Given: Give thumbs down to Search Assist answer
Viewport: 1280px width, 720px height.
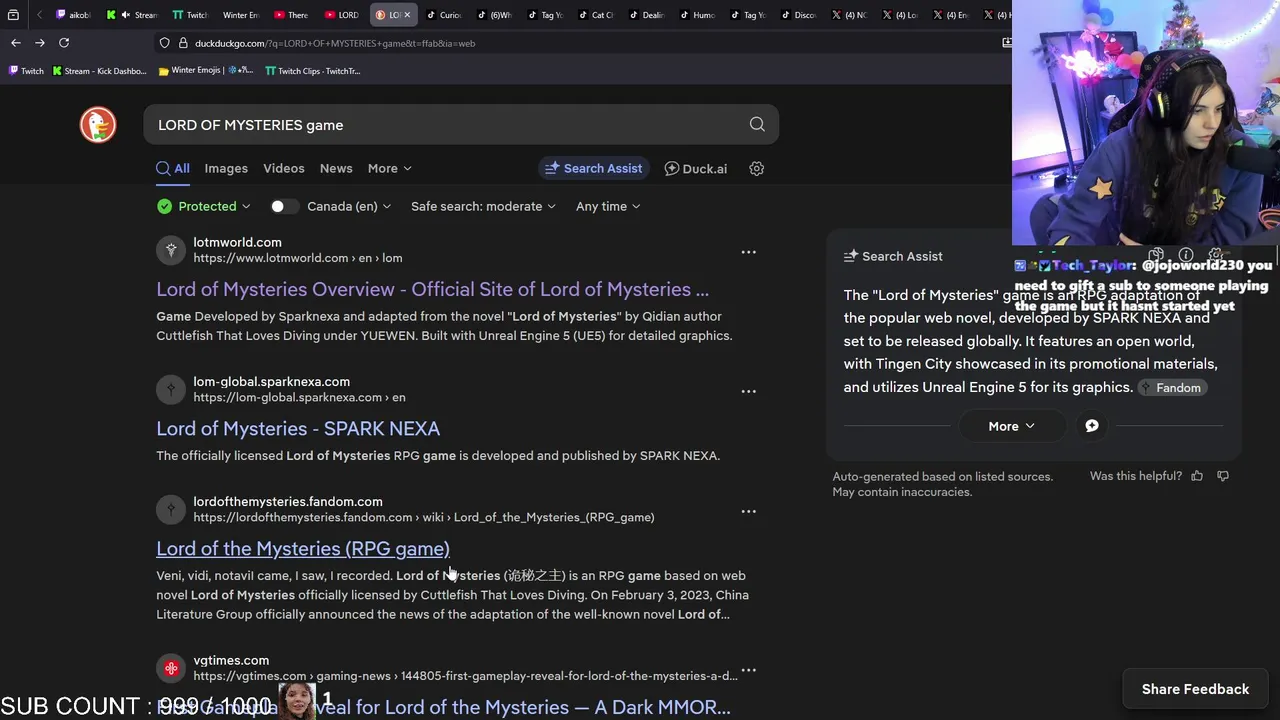Looking at the screenshot, I should 1223,476.
